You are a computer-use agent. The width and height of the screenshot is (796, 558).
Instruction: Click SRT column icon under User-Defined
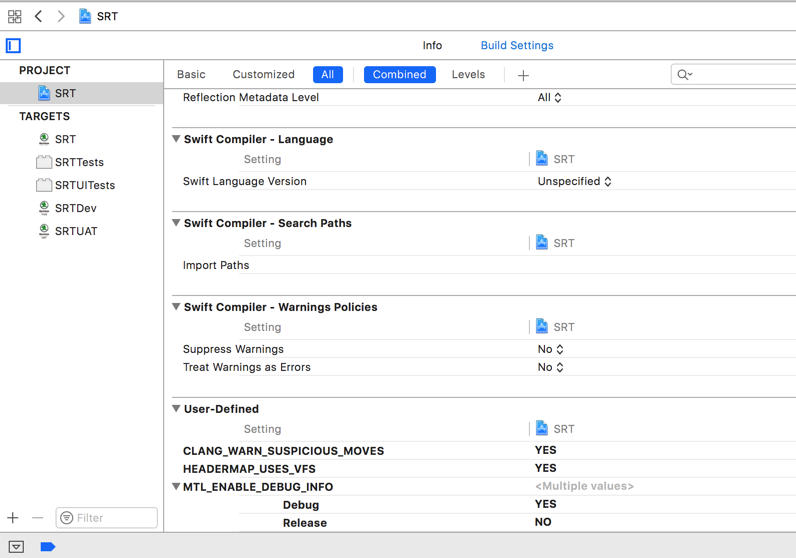(x=542, y=428)
